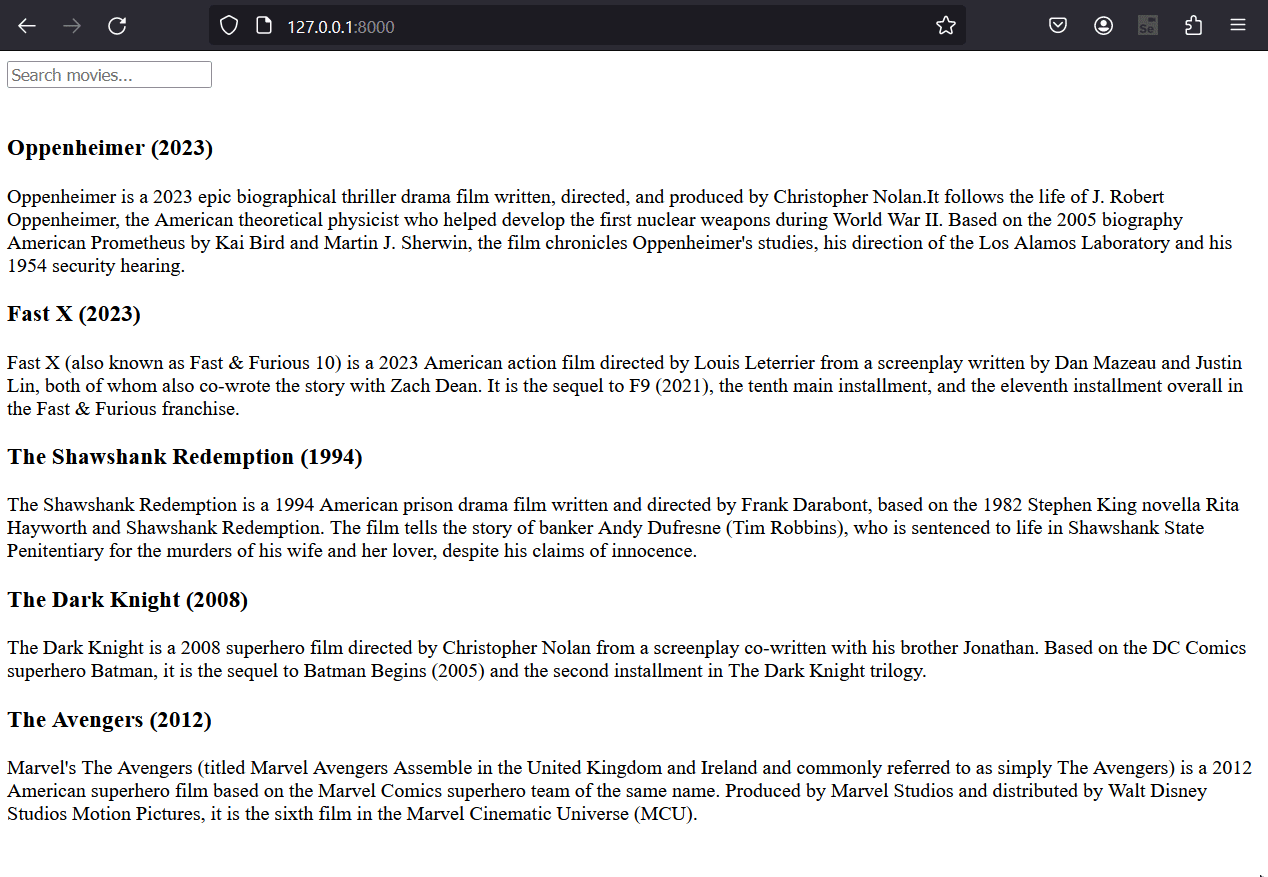Select the Fast X (2023) heading
The width and height of the screenshot is (1268, 877).
coord(74,314)
